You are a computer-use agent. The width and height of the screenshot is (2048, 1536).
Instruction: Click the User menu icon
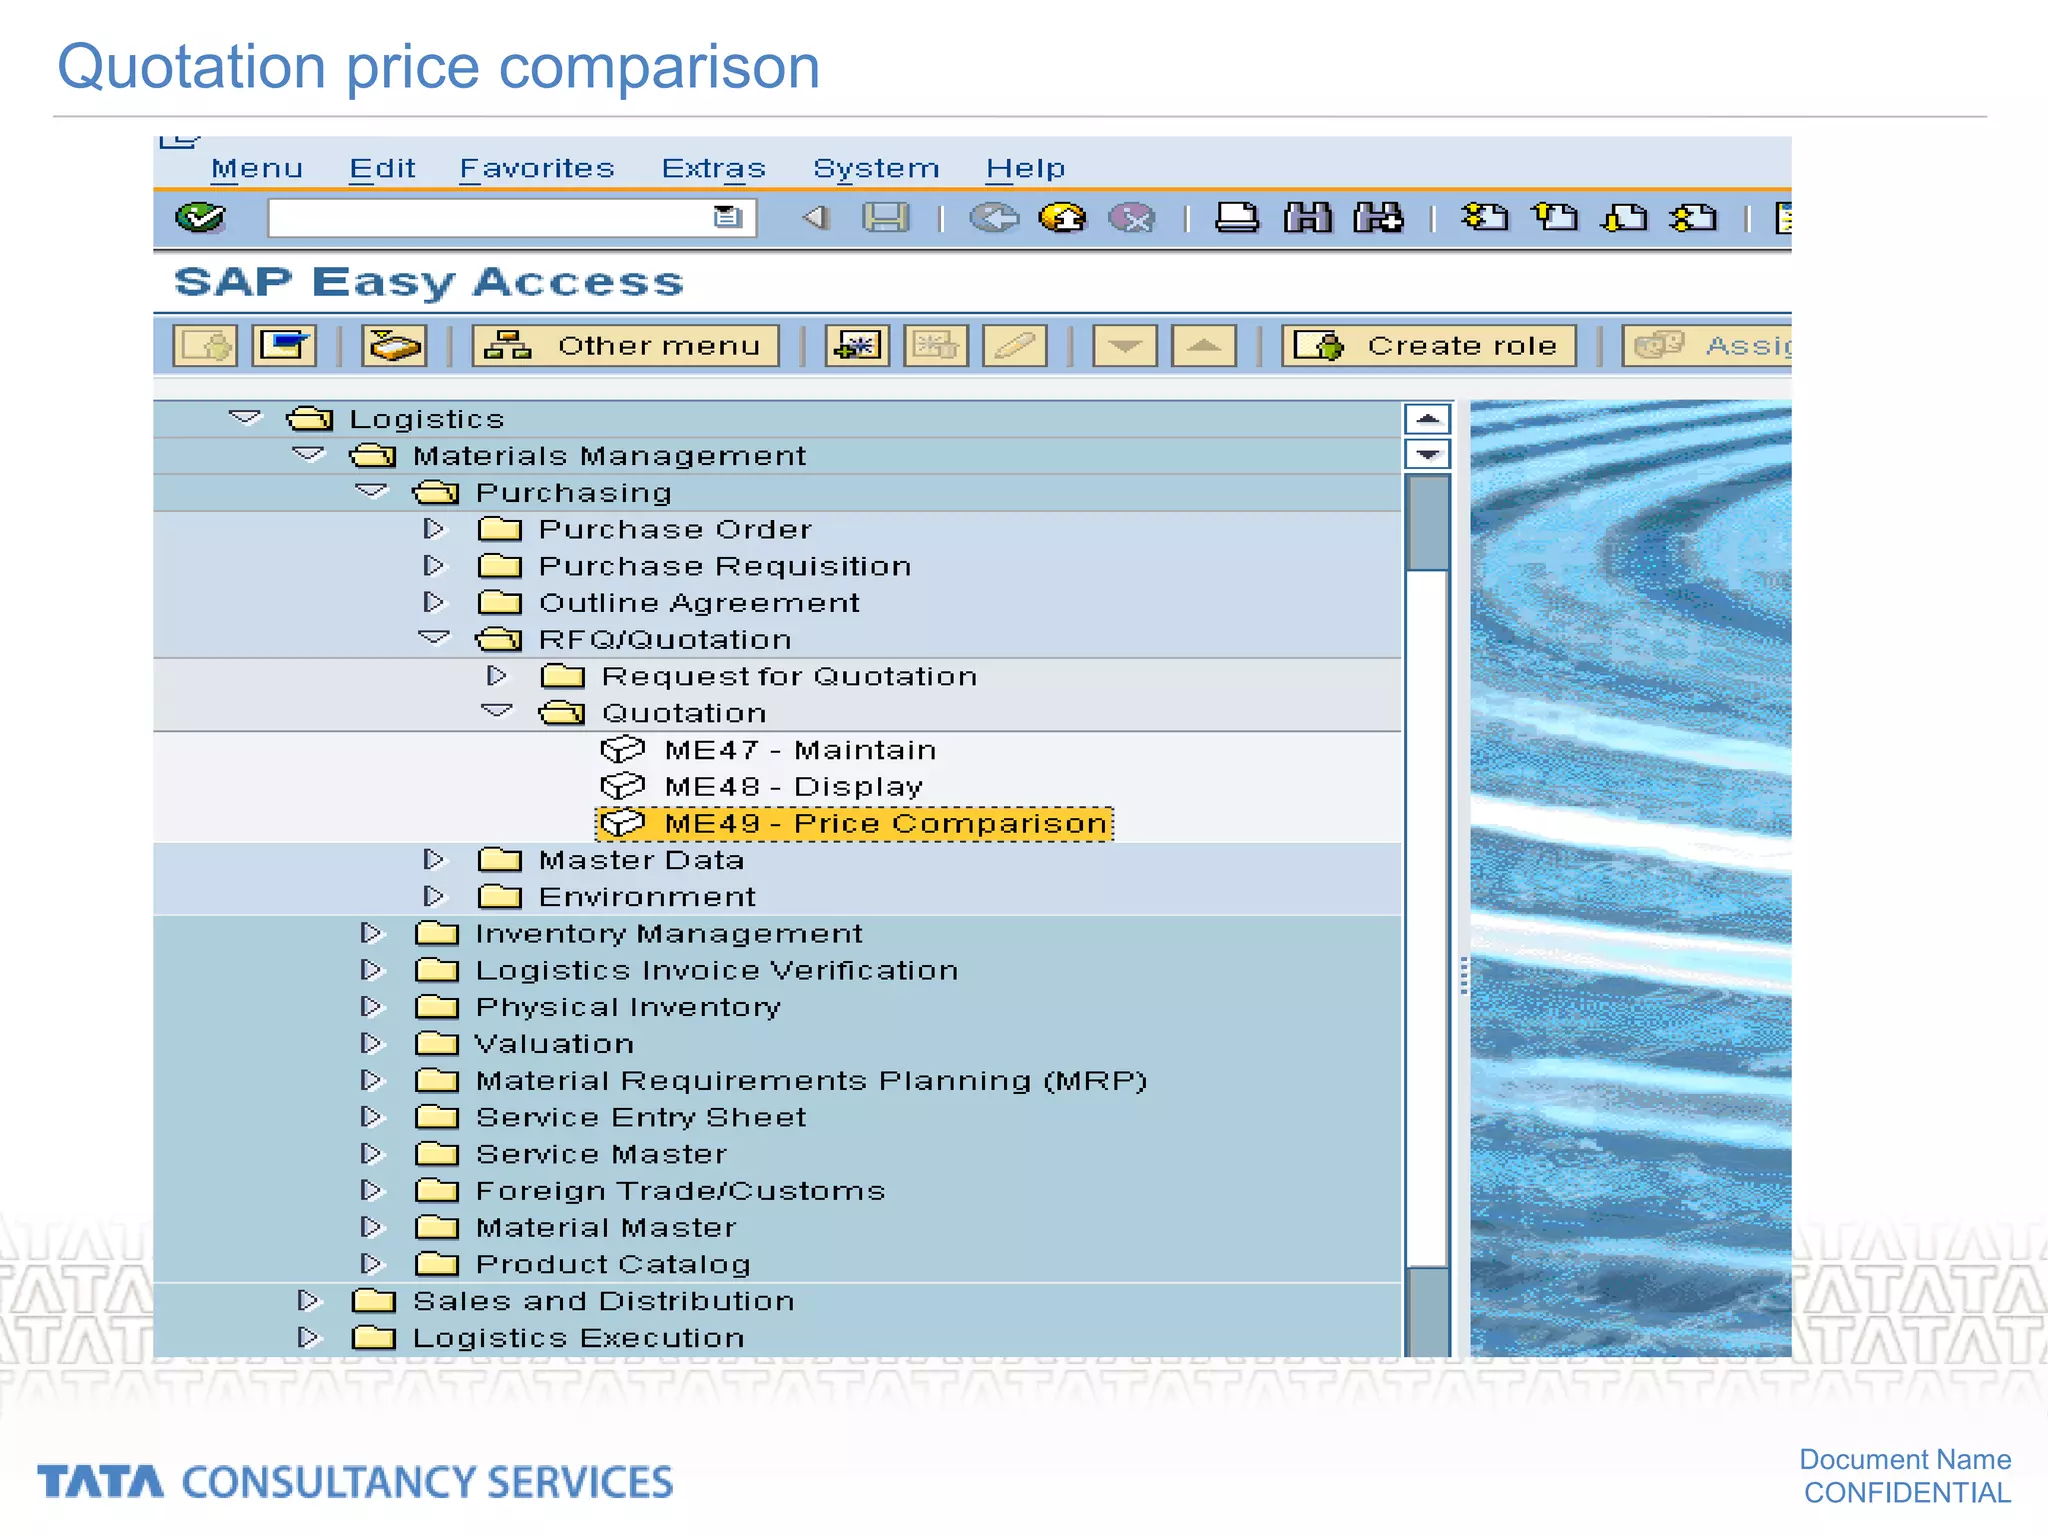tap(205, 346)
